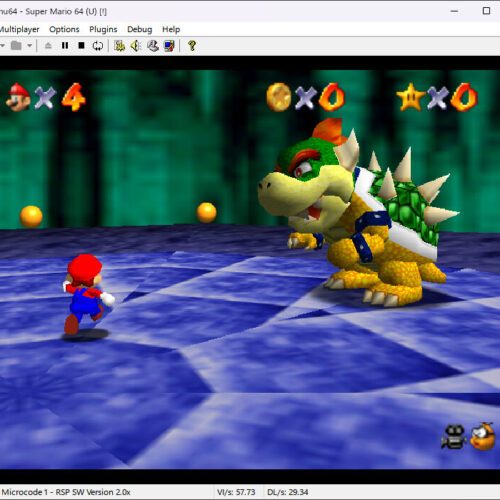Image resolution: width=500 pixels, height=500 pixels.
Task: Click the greyed eject ROM icon
Action: click(48, 45)
